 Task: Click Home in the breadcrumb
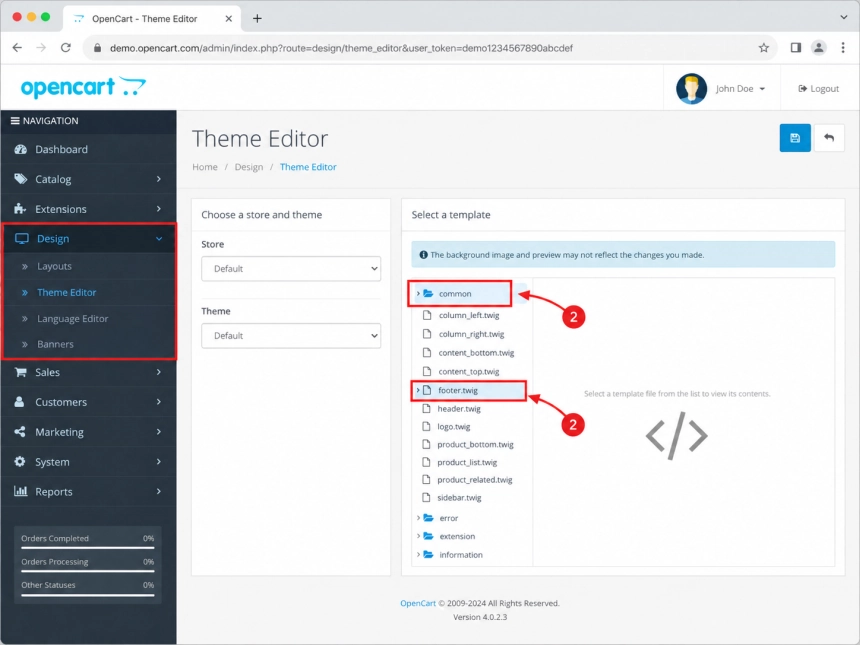(x=205, y=167)
